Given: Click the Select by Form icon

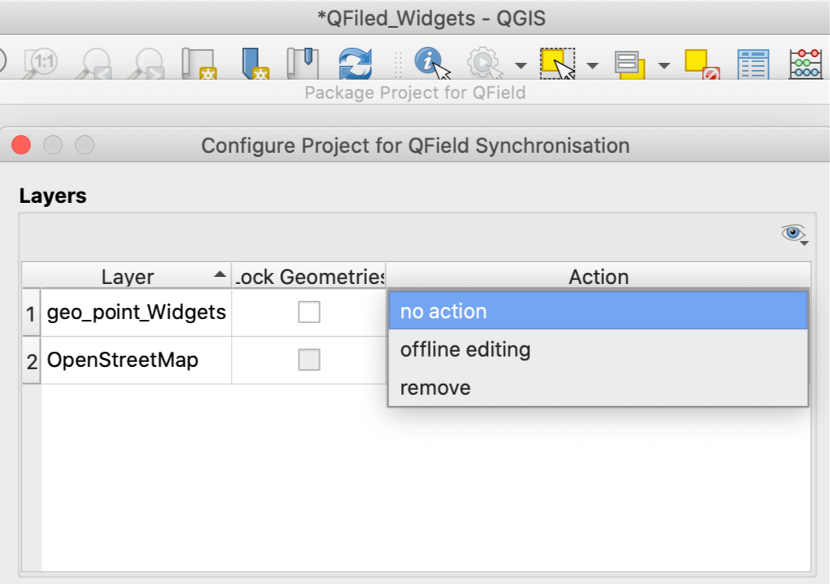Looking at the screenshot, I should (x=629, y=65).
